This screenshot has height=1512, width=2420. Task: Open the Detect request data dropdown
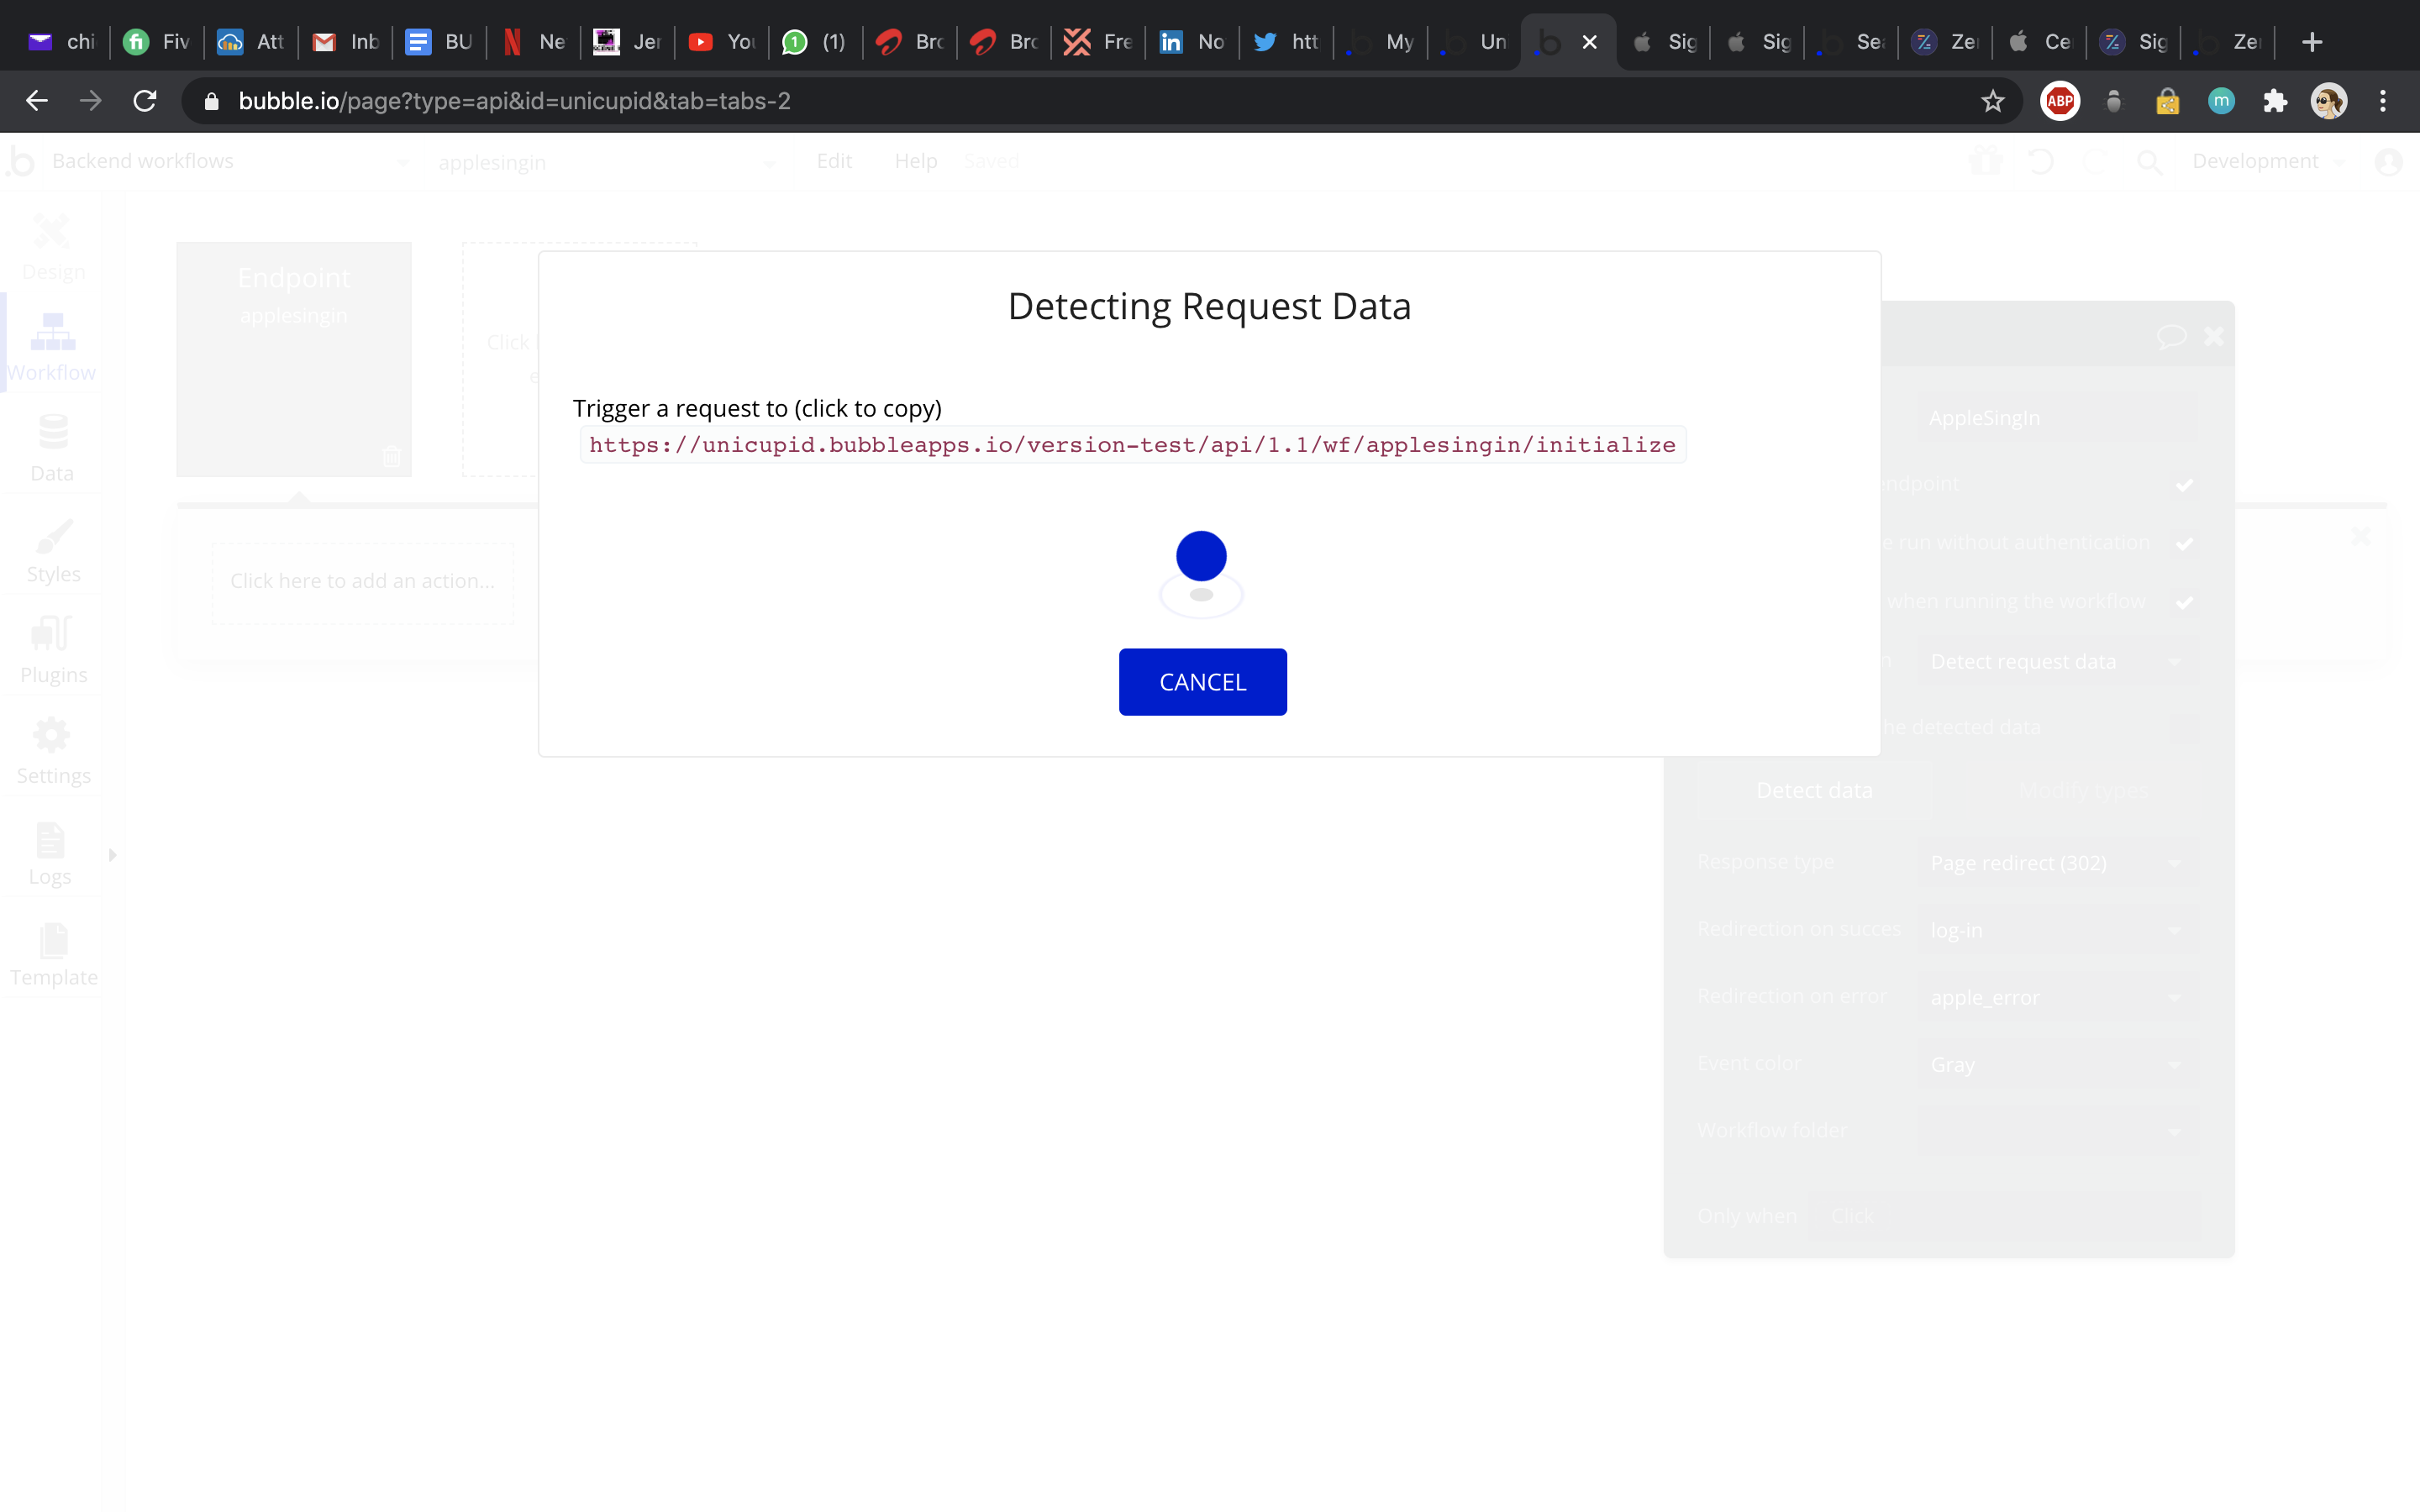pos(2057,662)
